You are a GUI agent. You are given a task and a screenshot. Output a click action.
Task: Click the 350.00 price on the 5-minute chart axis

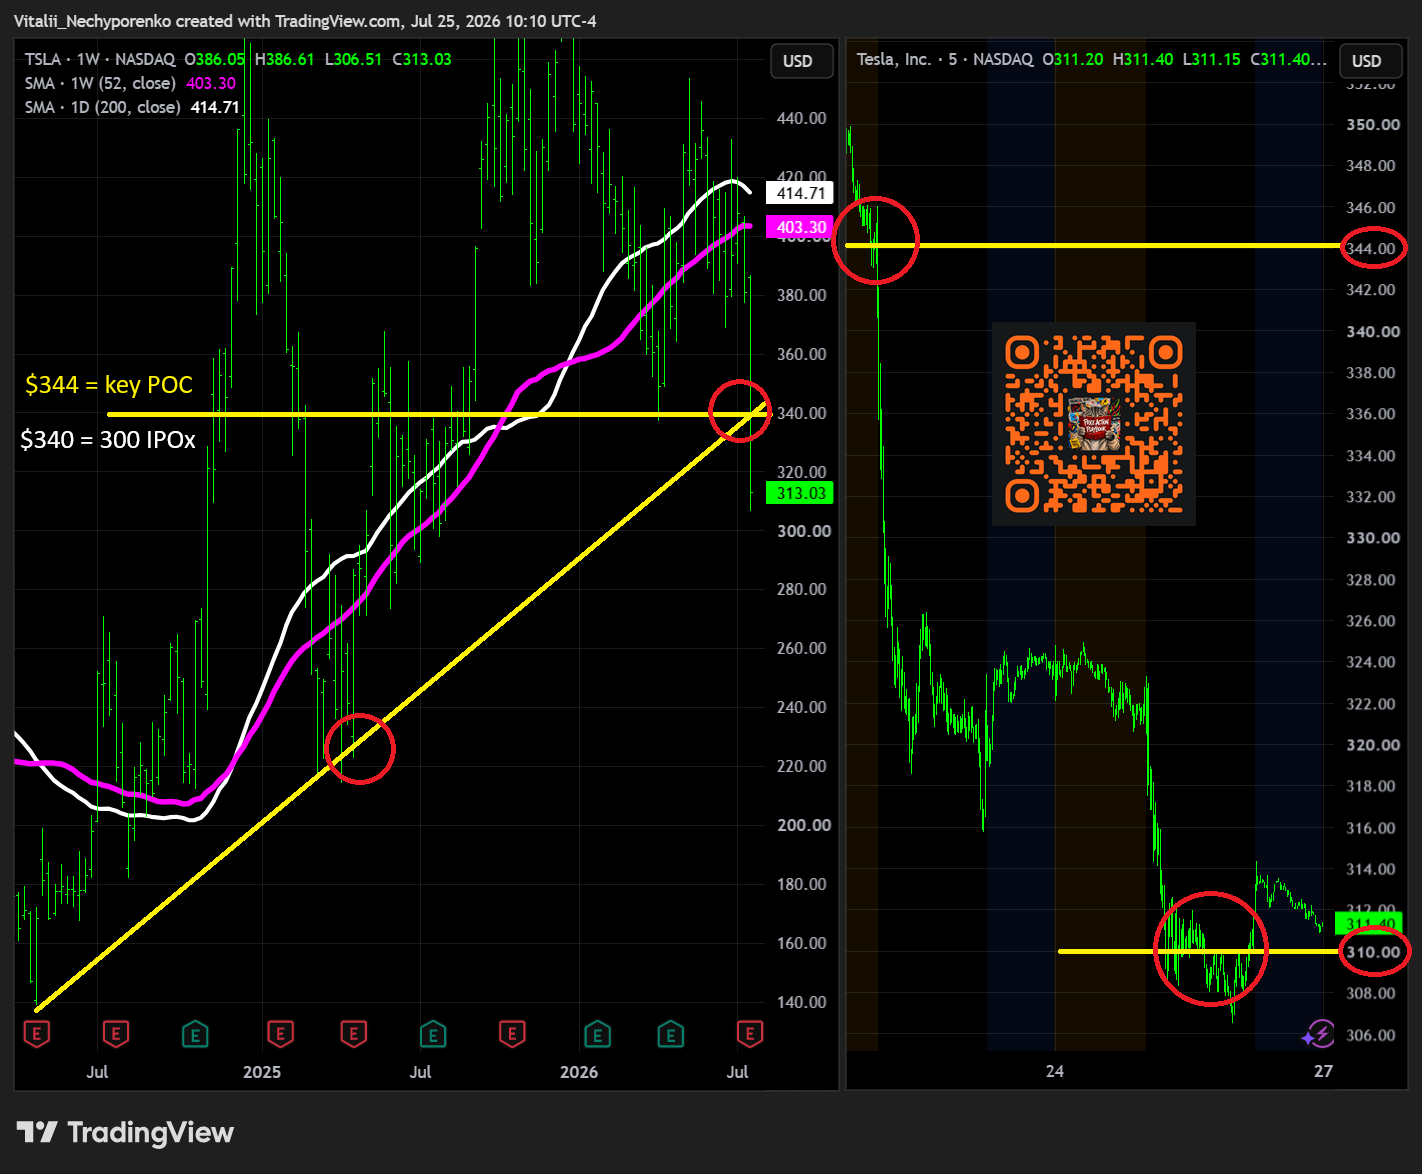[1373, 124]
